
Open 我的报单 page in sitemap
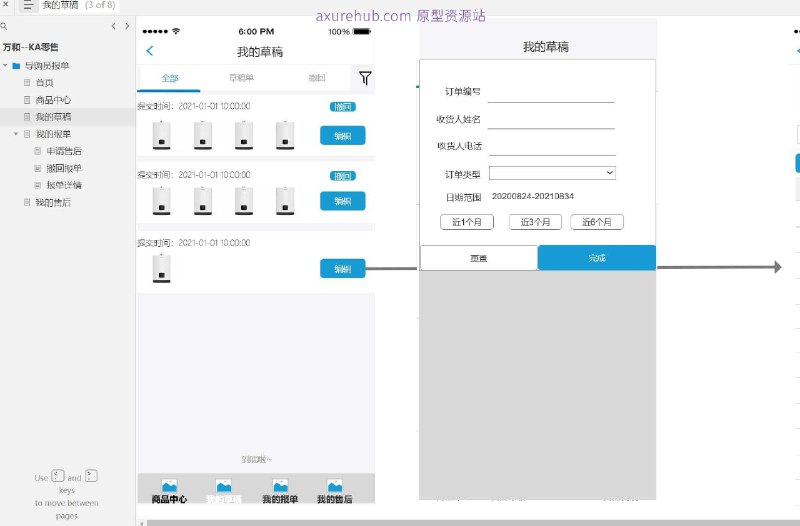[53, 134]
